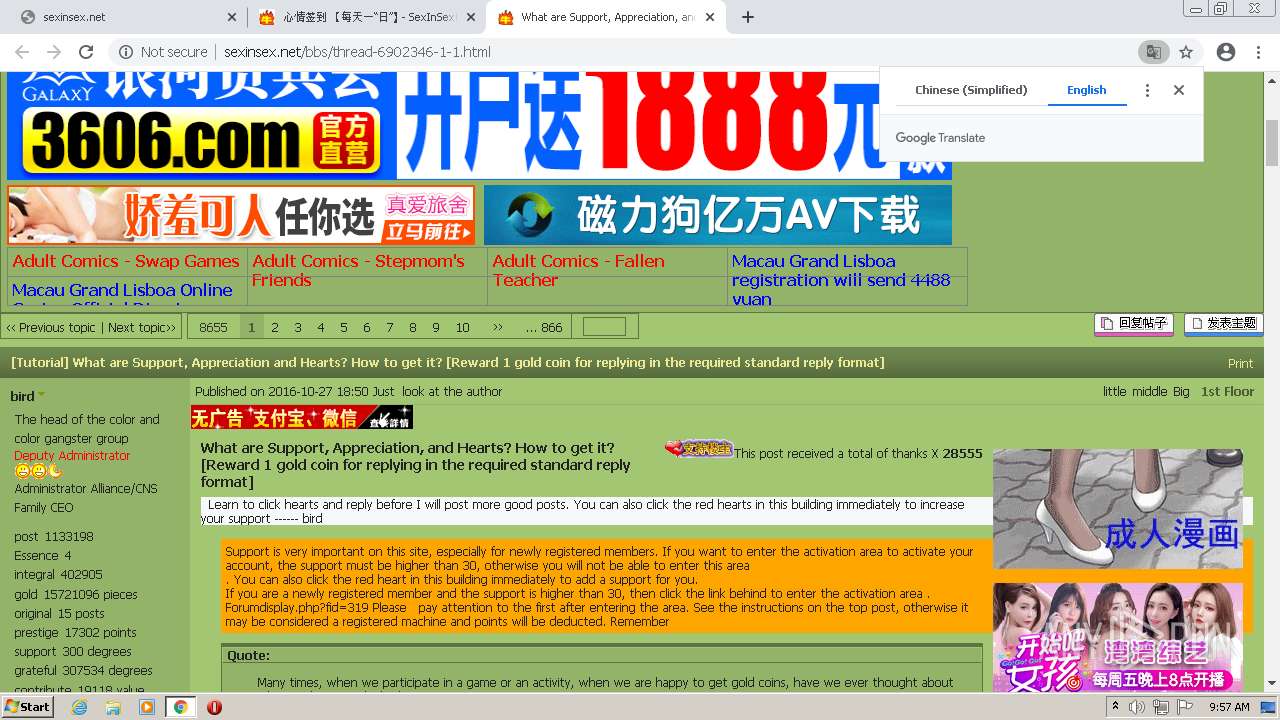This screenshot has height=720, width=1280.
Task: Open Chrome's three-dot menu
Action: (1258, 52)
